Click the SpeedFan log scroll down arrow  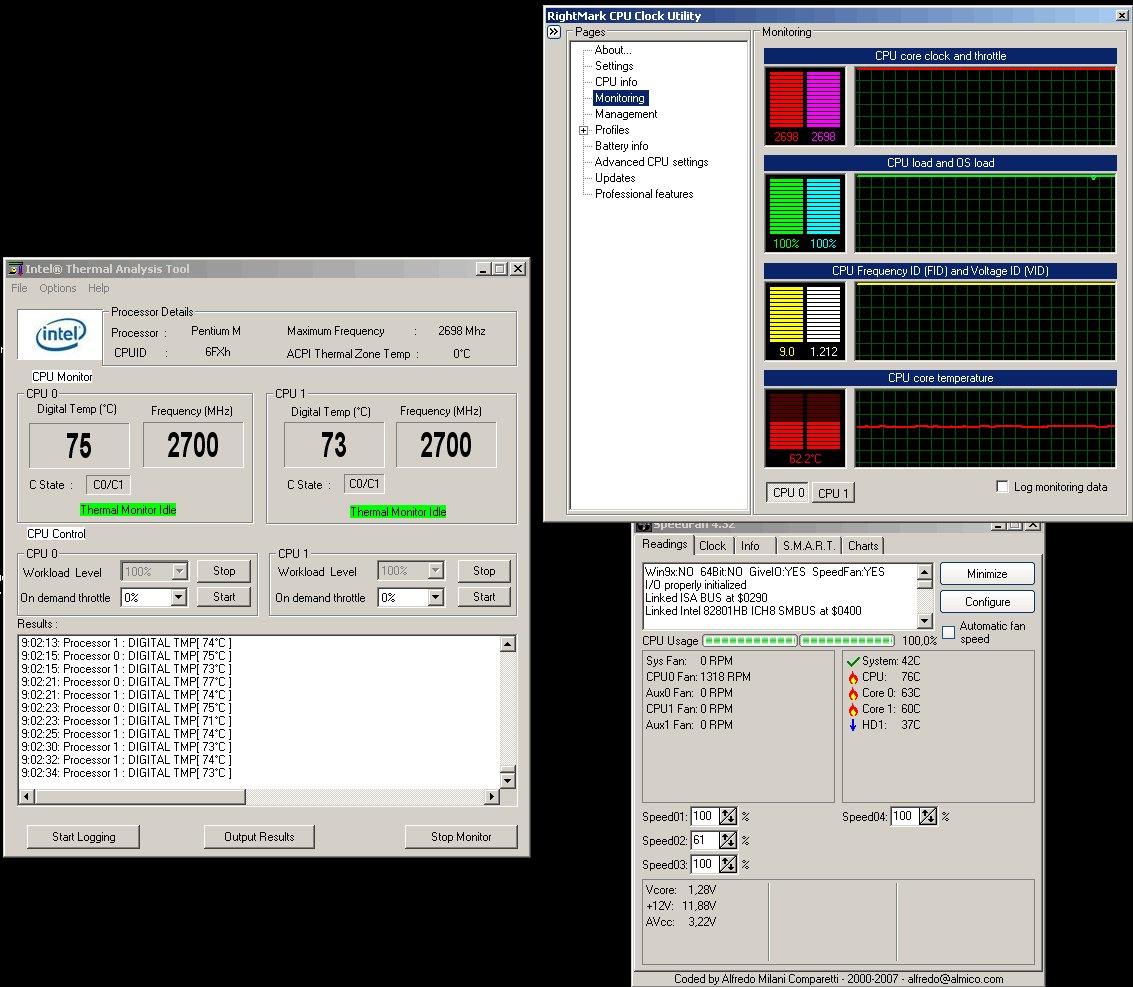(x=925, y=621)
